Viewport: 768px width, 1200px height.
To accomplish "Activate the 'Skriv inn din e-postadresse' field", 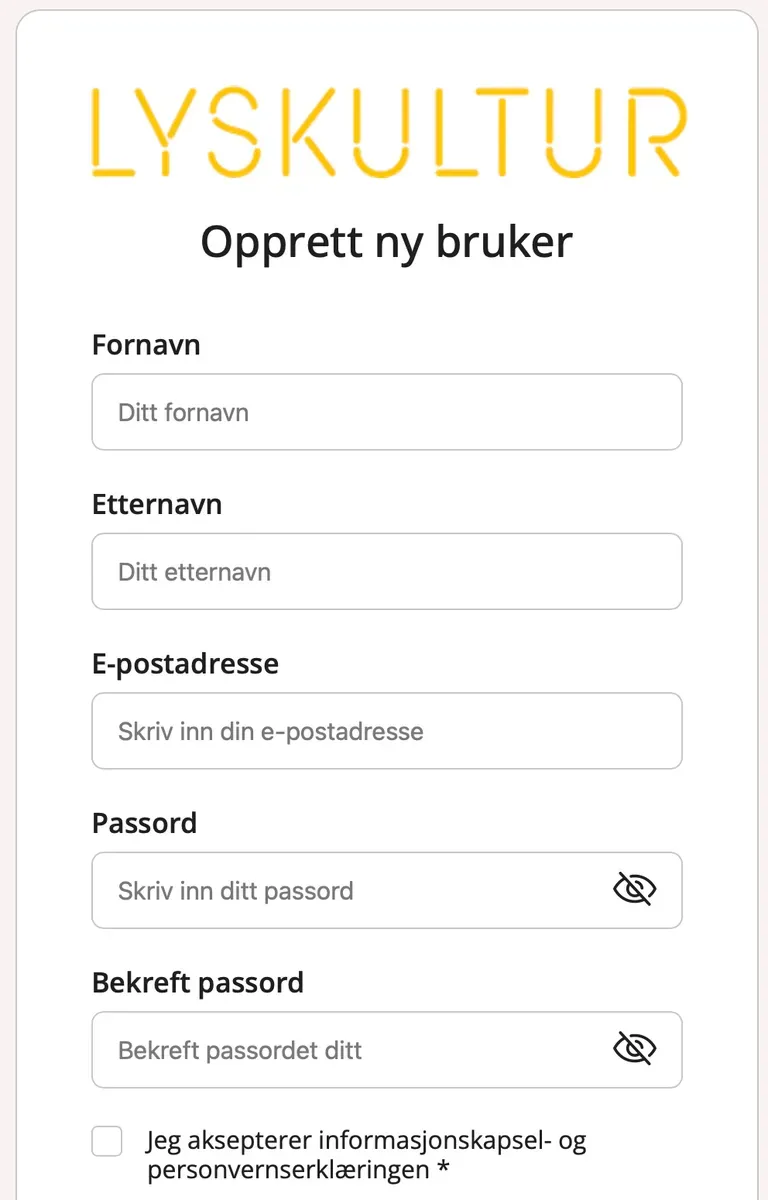I will point(387,731).
